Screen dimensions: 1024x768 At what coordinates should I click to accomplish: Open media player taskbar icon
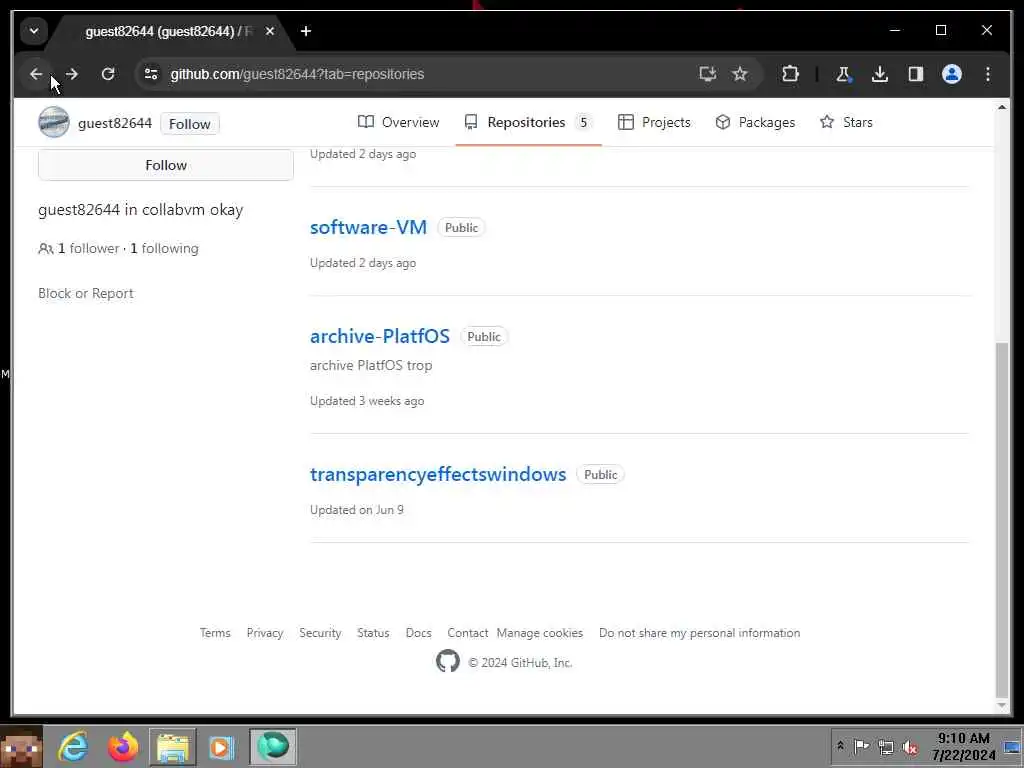point(222,746)
